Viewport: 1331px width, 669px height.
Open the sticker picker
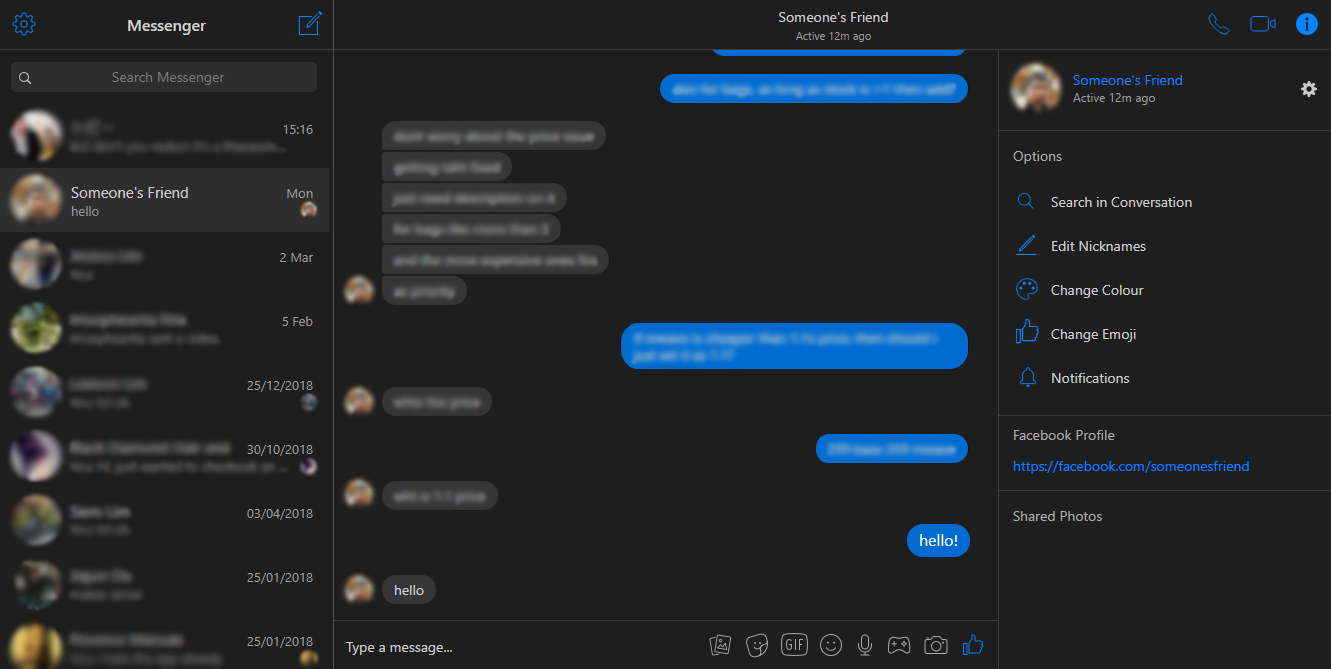click(757, 645)
